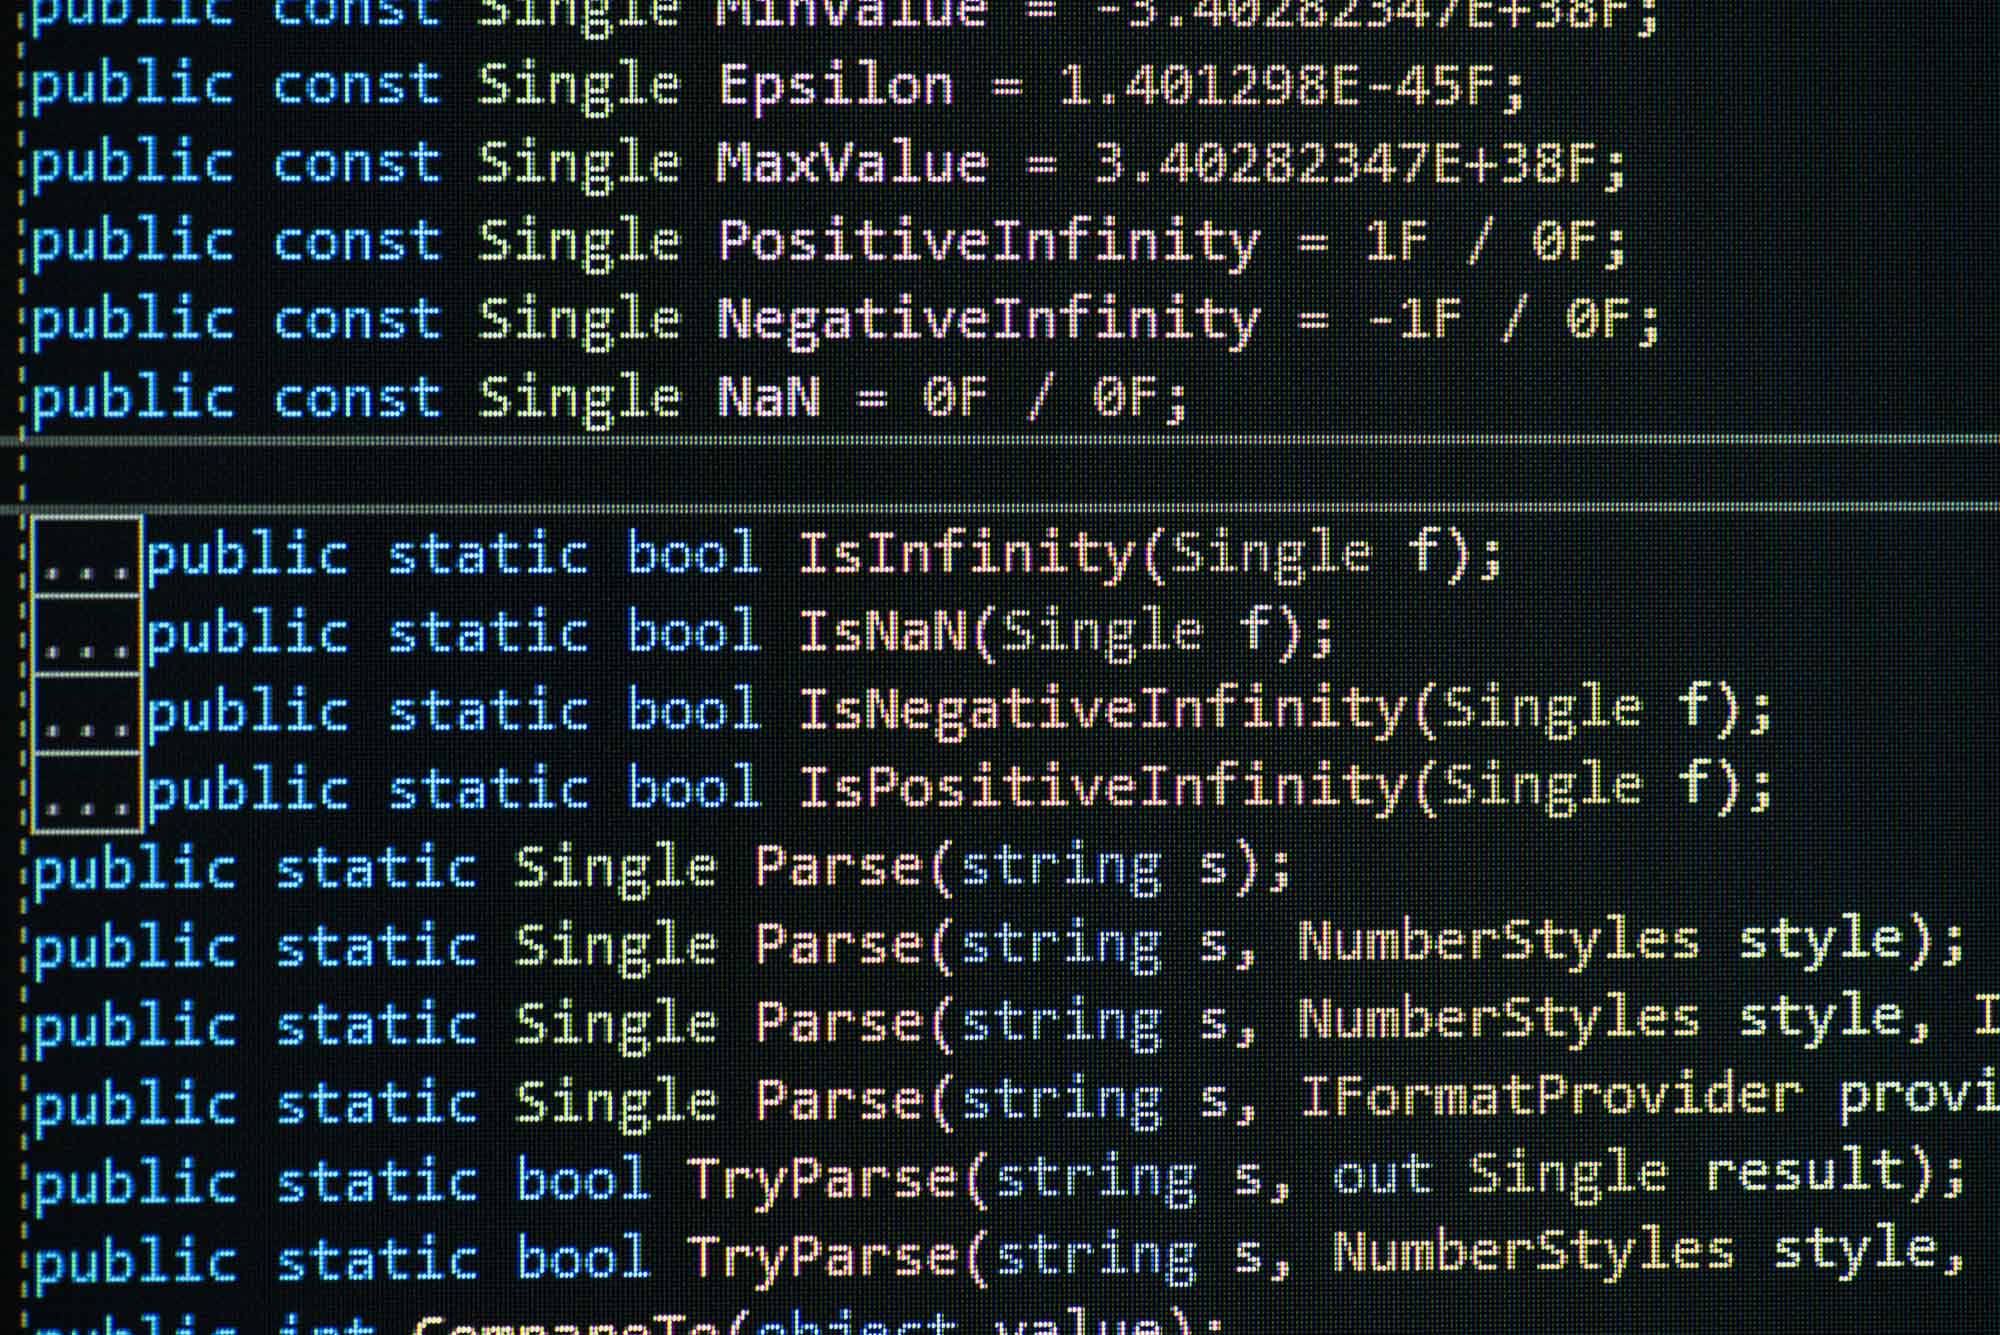Expand the collapsed block before IsNegativeInfinity

pyautogui.click(x=86, y=714)
